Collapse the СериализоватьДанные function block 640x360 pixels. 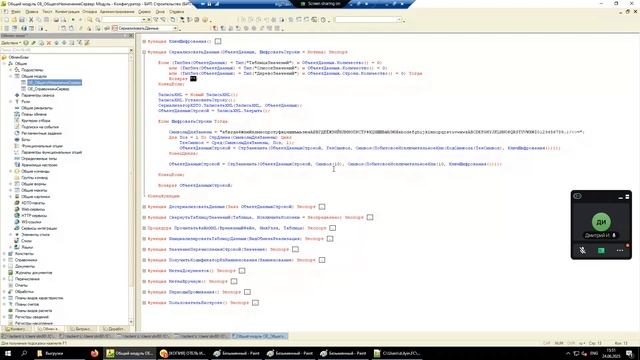pos(144,52)
